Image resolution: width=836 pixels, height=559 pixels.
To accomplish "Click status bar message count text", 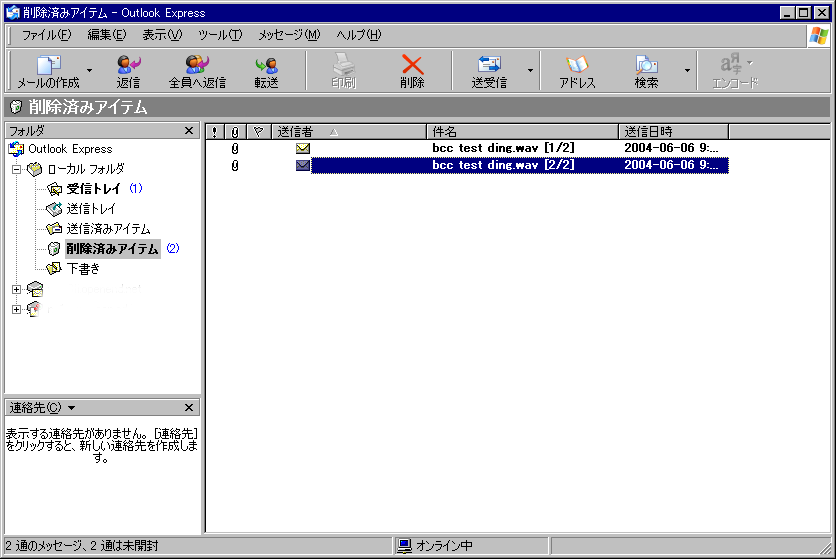I will (82, 546).
